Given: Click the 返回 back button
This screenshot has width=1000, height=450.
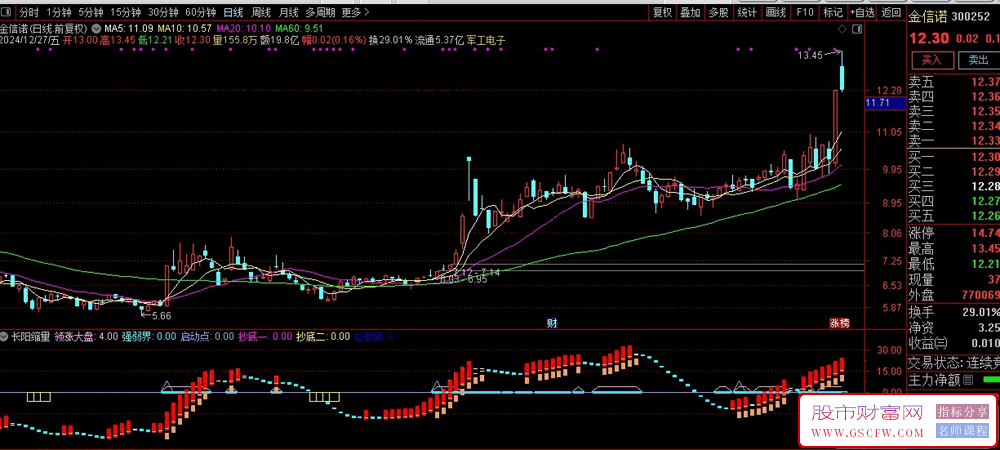Looking at the screenshot, I should click(891, 12).
